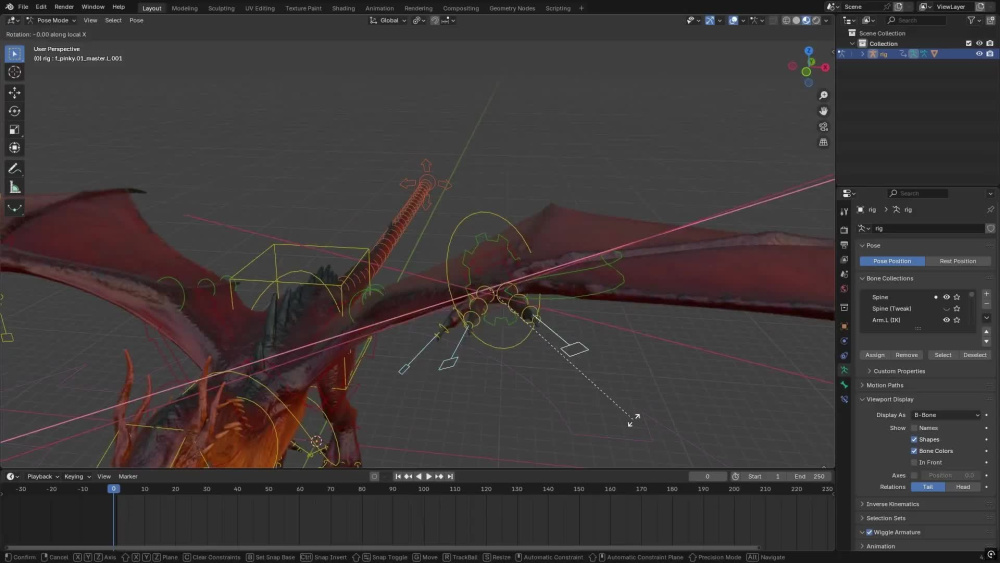Click the viewport zoom magnifier icon
Image resolution: width=1000 pixels, height=563 pixels.
point(823,95)
